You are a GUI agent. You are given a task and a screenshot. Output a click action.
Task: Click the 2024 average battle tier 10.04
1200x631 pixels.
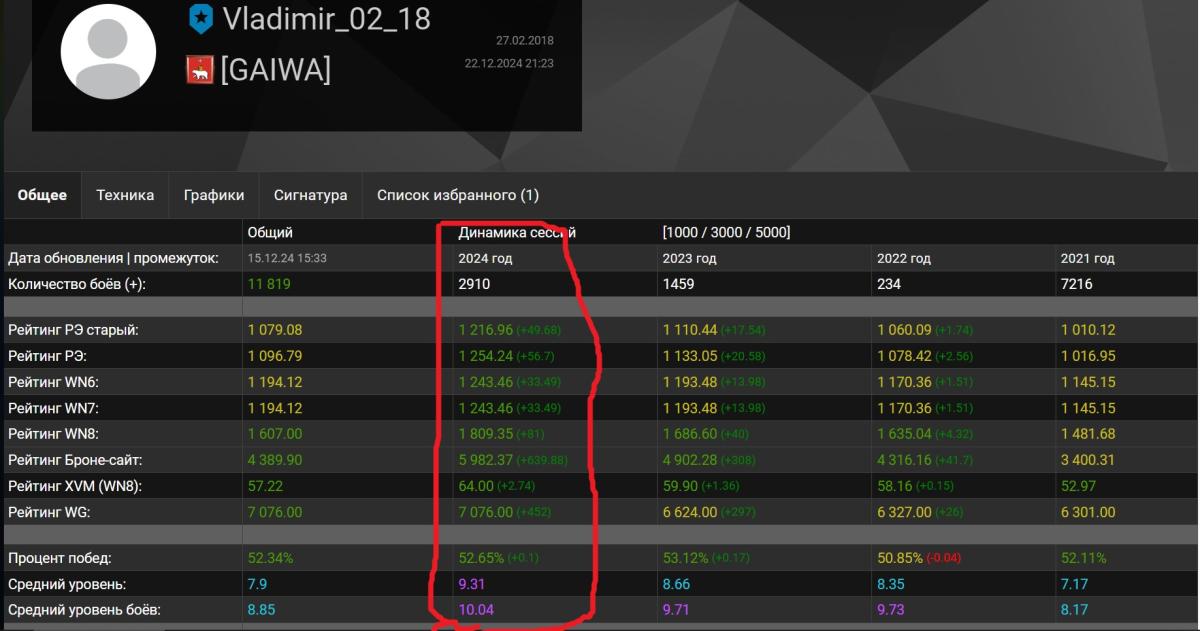tap(476, 610)
